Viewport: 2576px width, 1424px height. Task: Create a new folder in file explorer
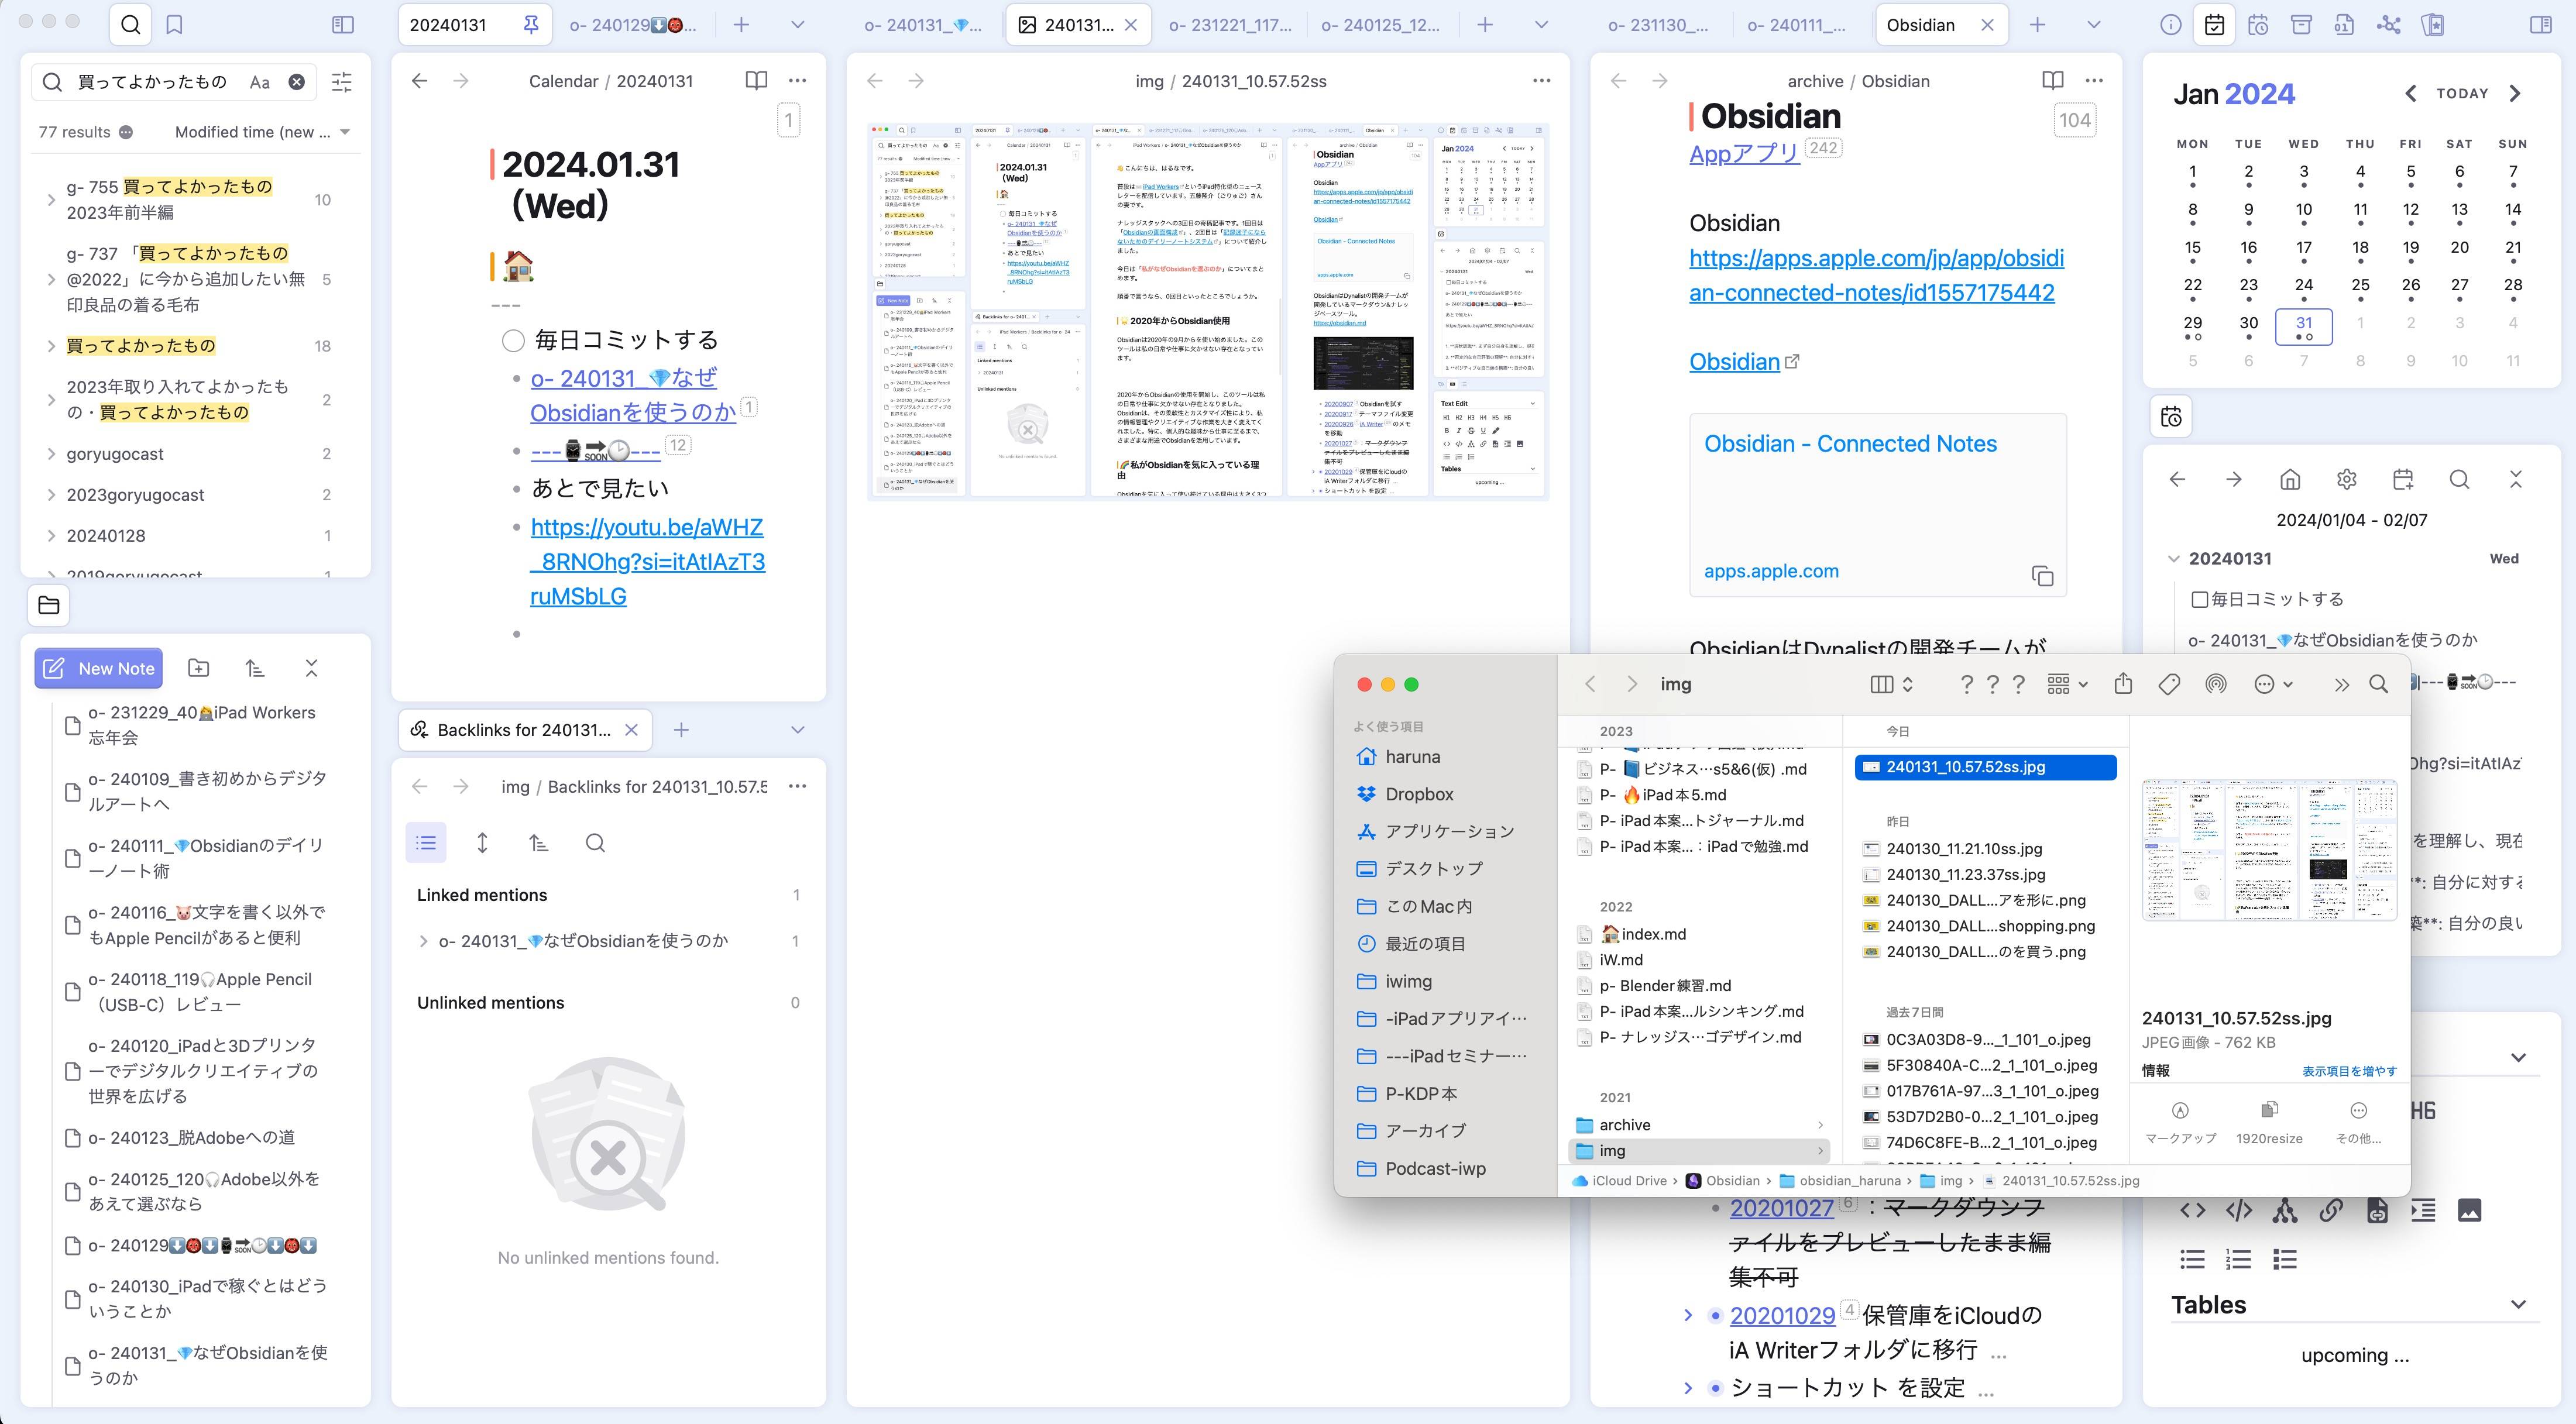pos(199,668)
